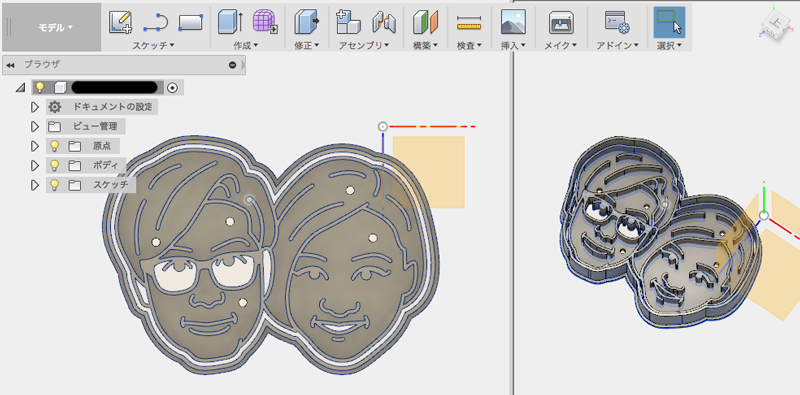Open the アドイン menu
This screenshot has width=800, height=395.
(618, 45)
